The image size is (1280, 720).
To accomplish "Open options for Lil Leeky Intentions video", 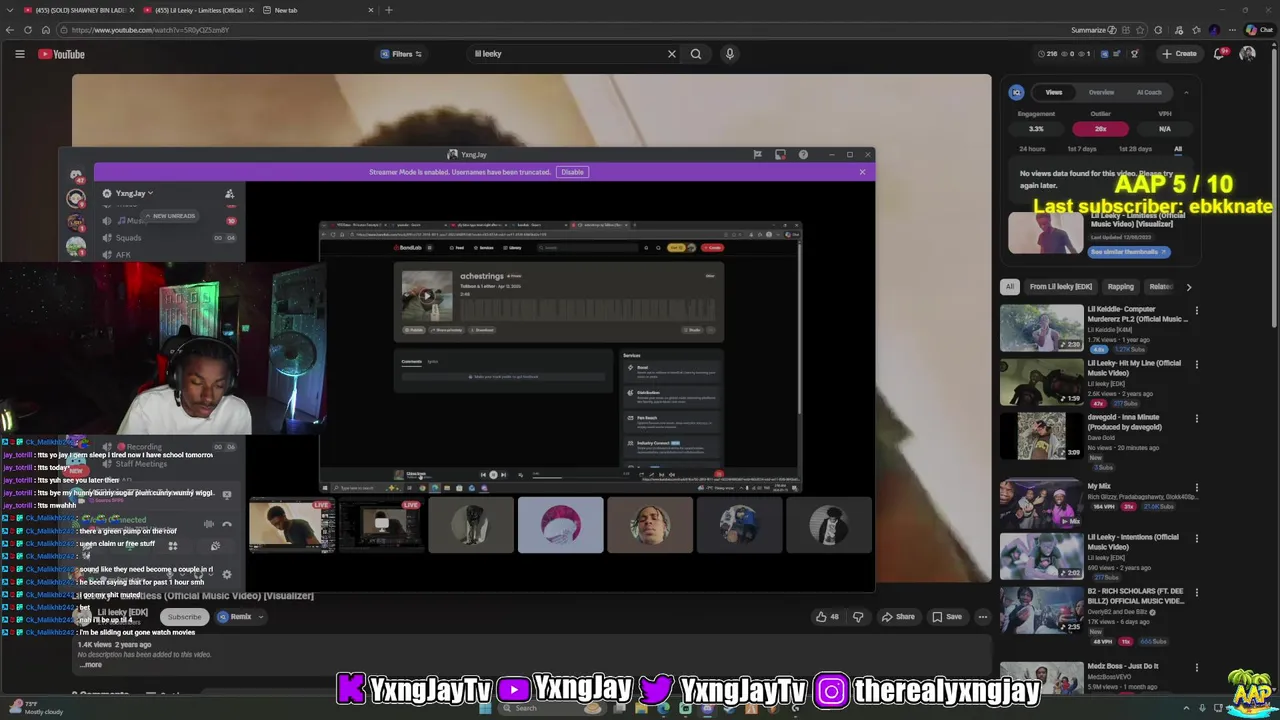I will click(1196, 538).
